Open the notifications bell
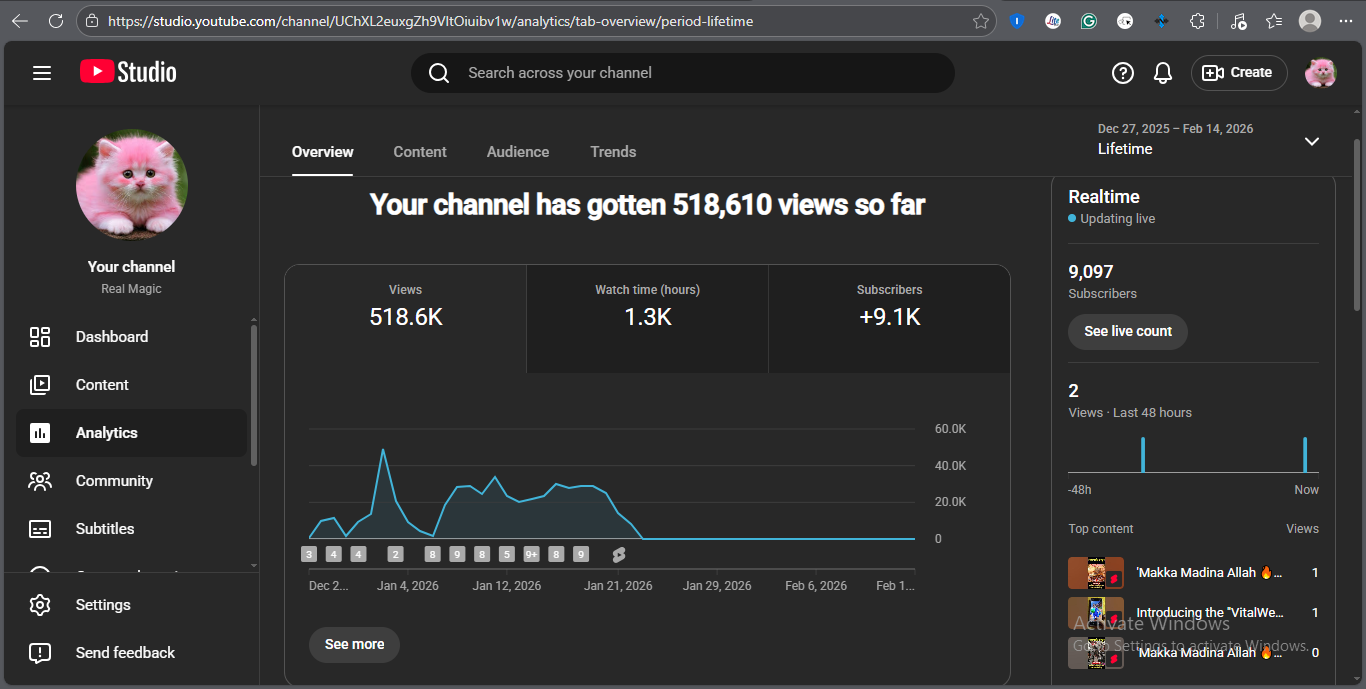This screenshot has width=1366, height=689. click(x=1162, y=73)
